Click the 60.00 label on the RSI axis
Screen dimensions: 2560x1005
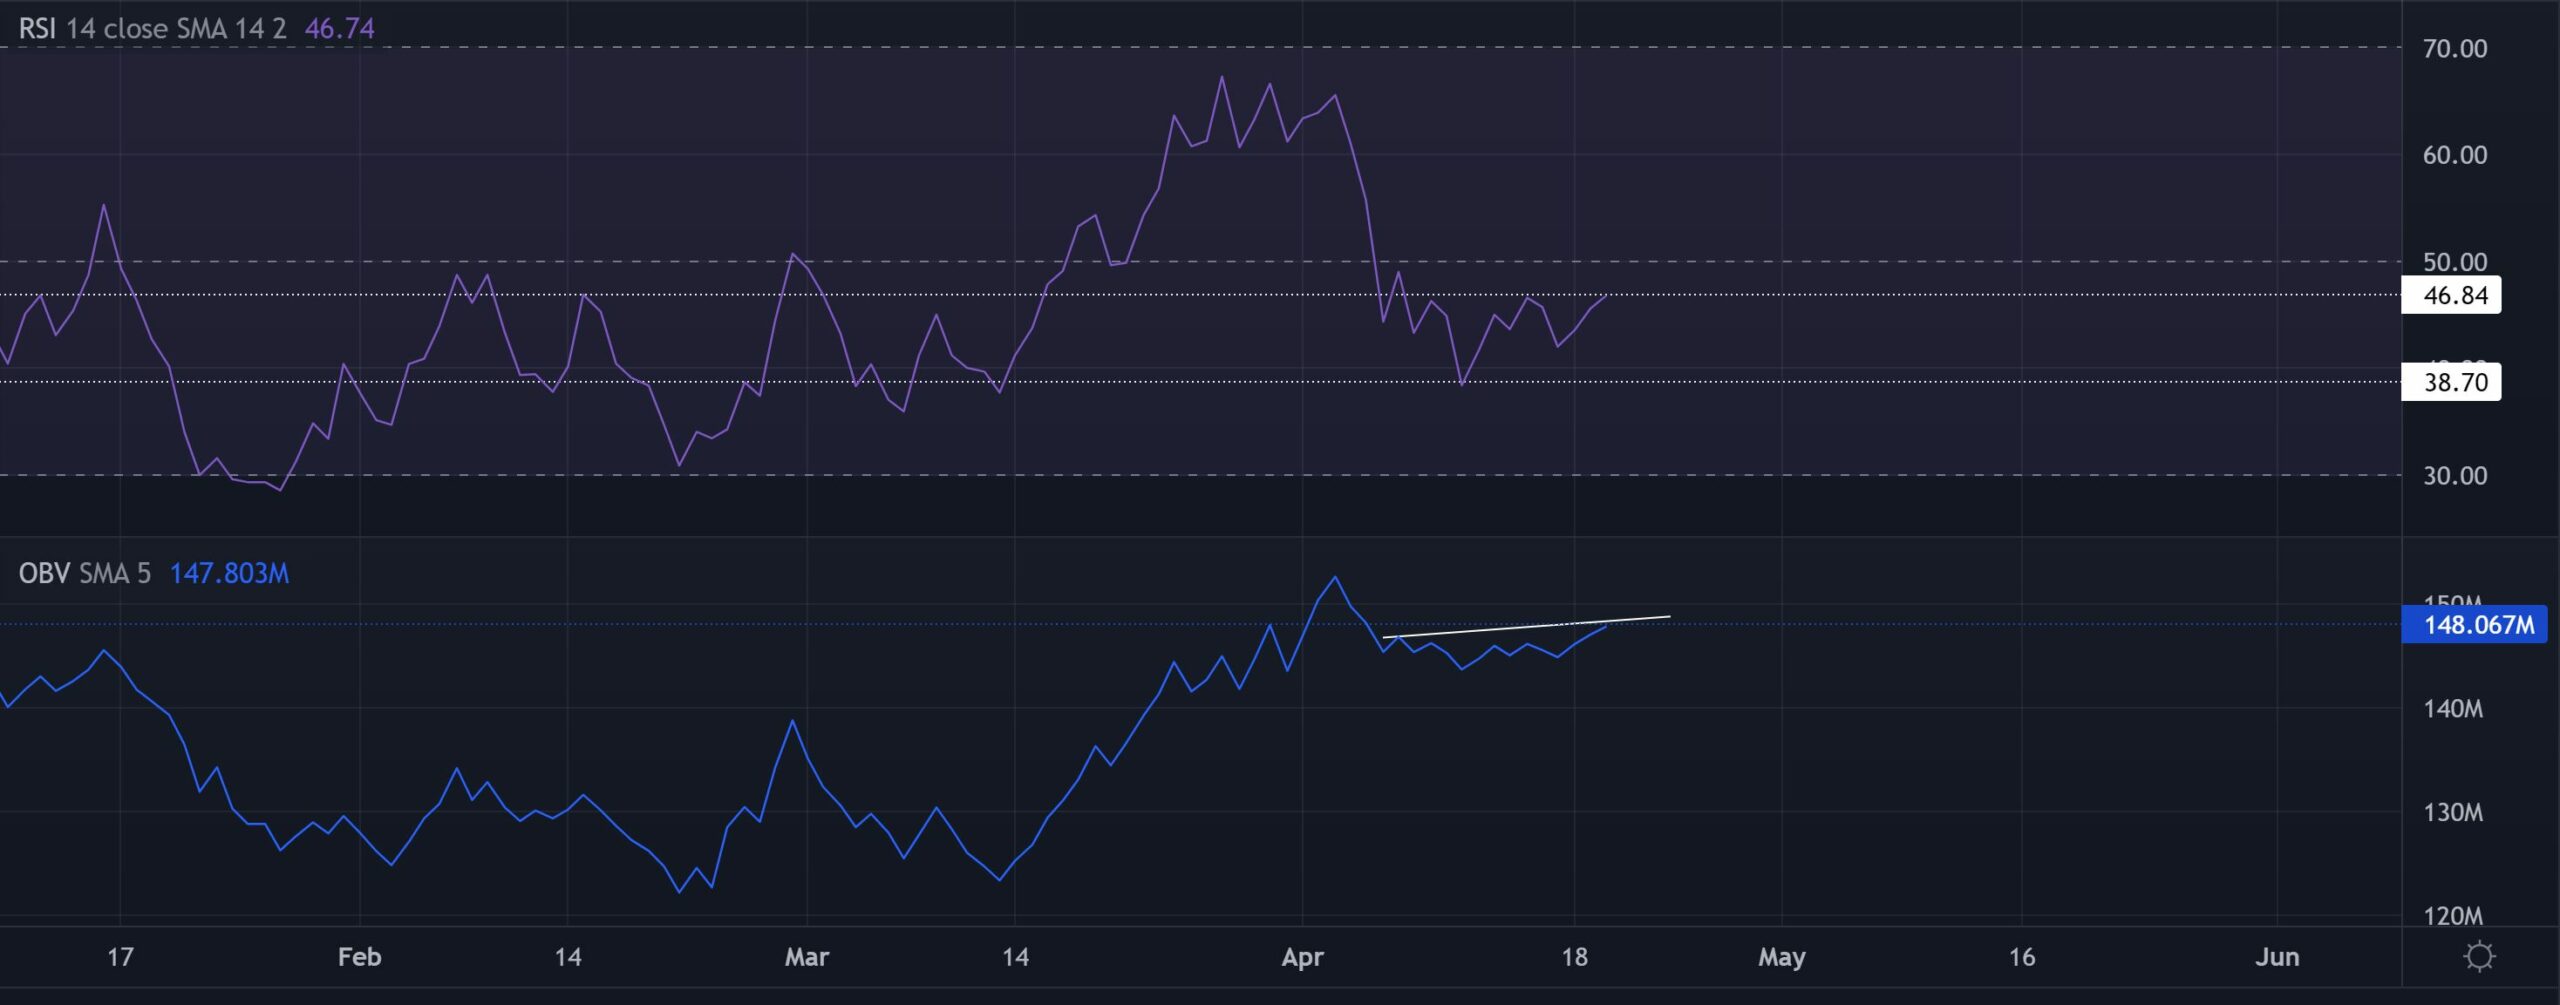tap(2454, 155)
